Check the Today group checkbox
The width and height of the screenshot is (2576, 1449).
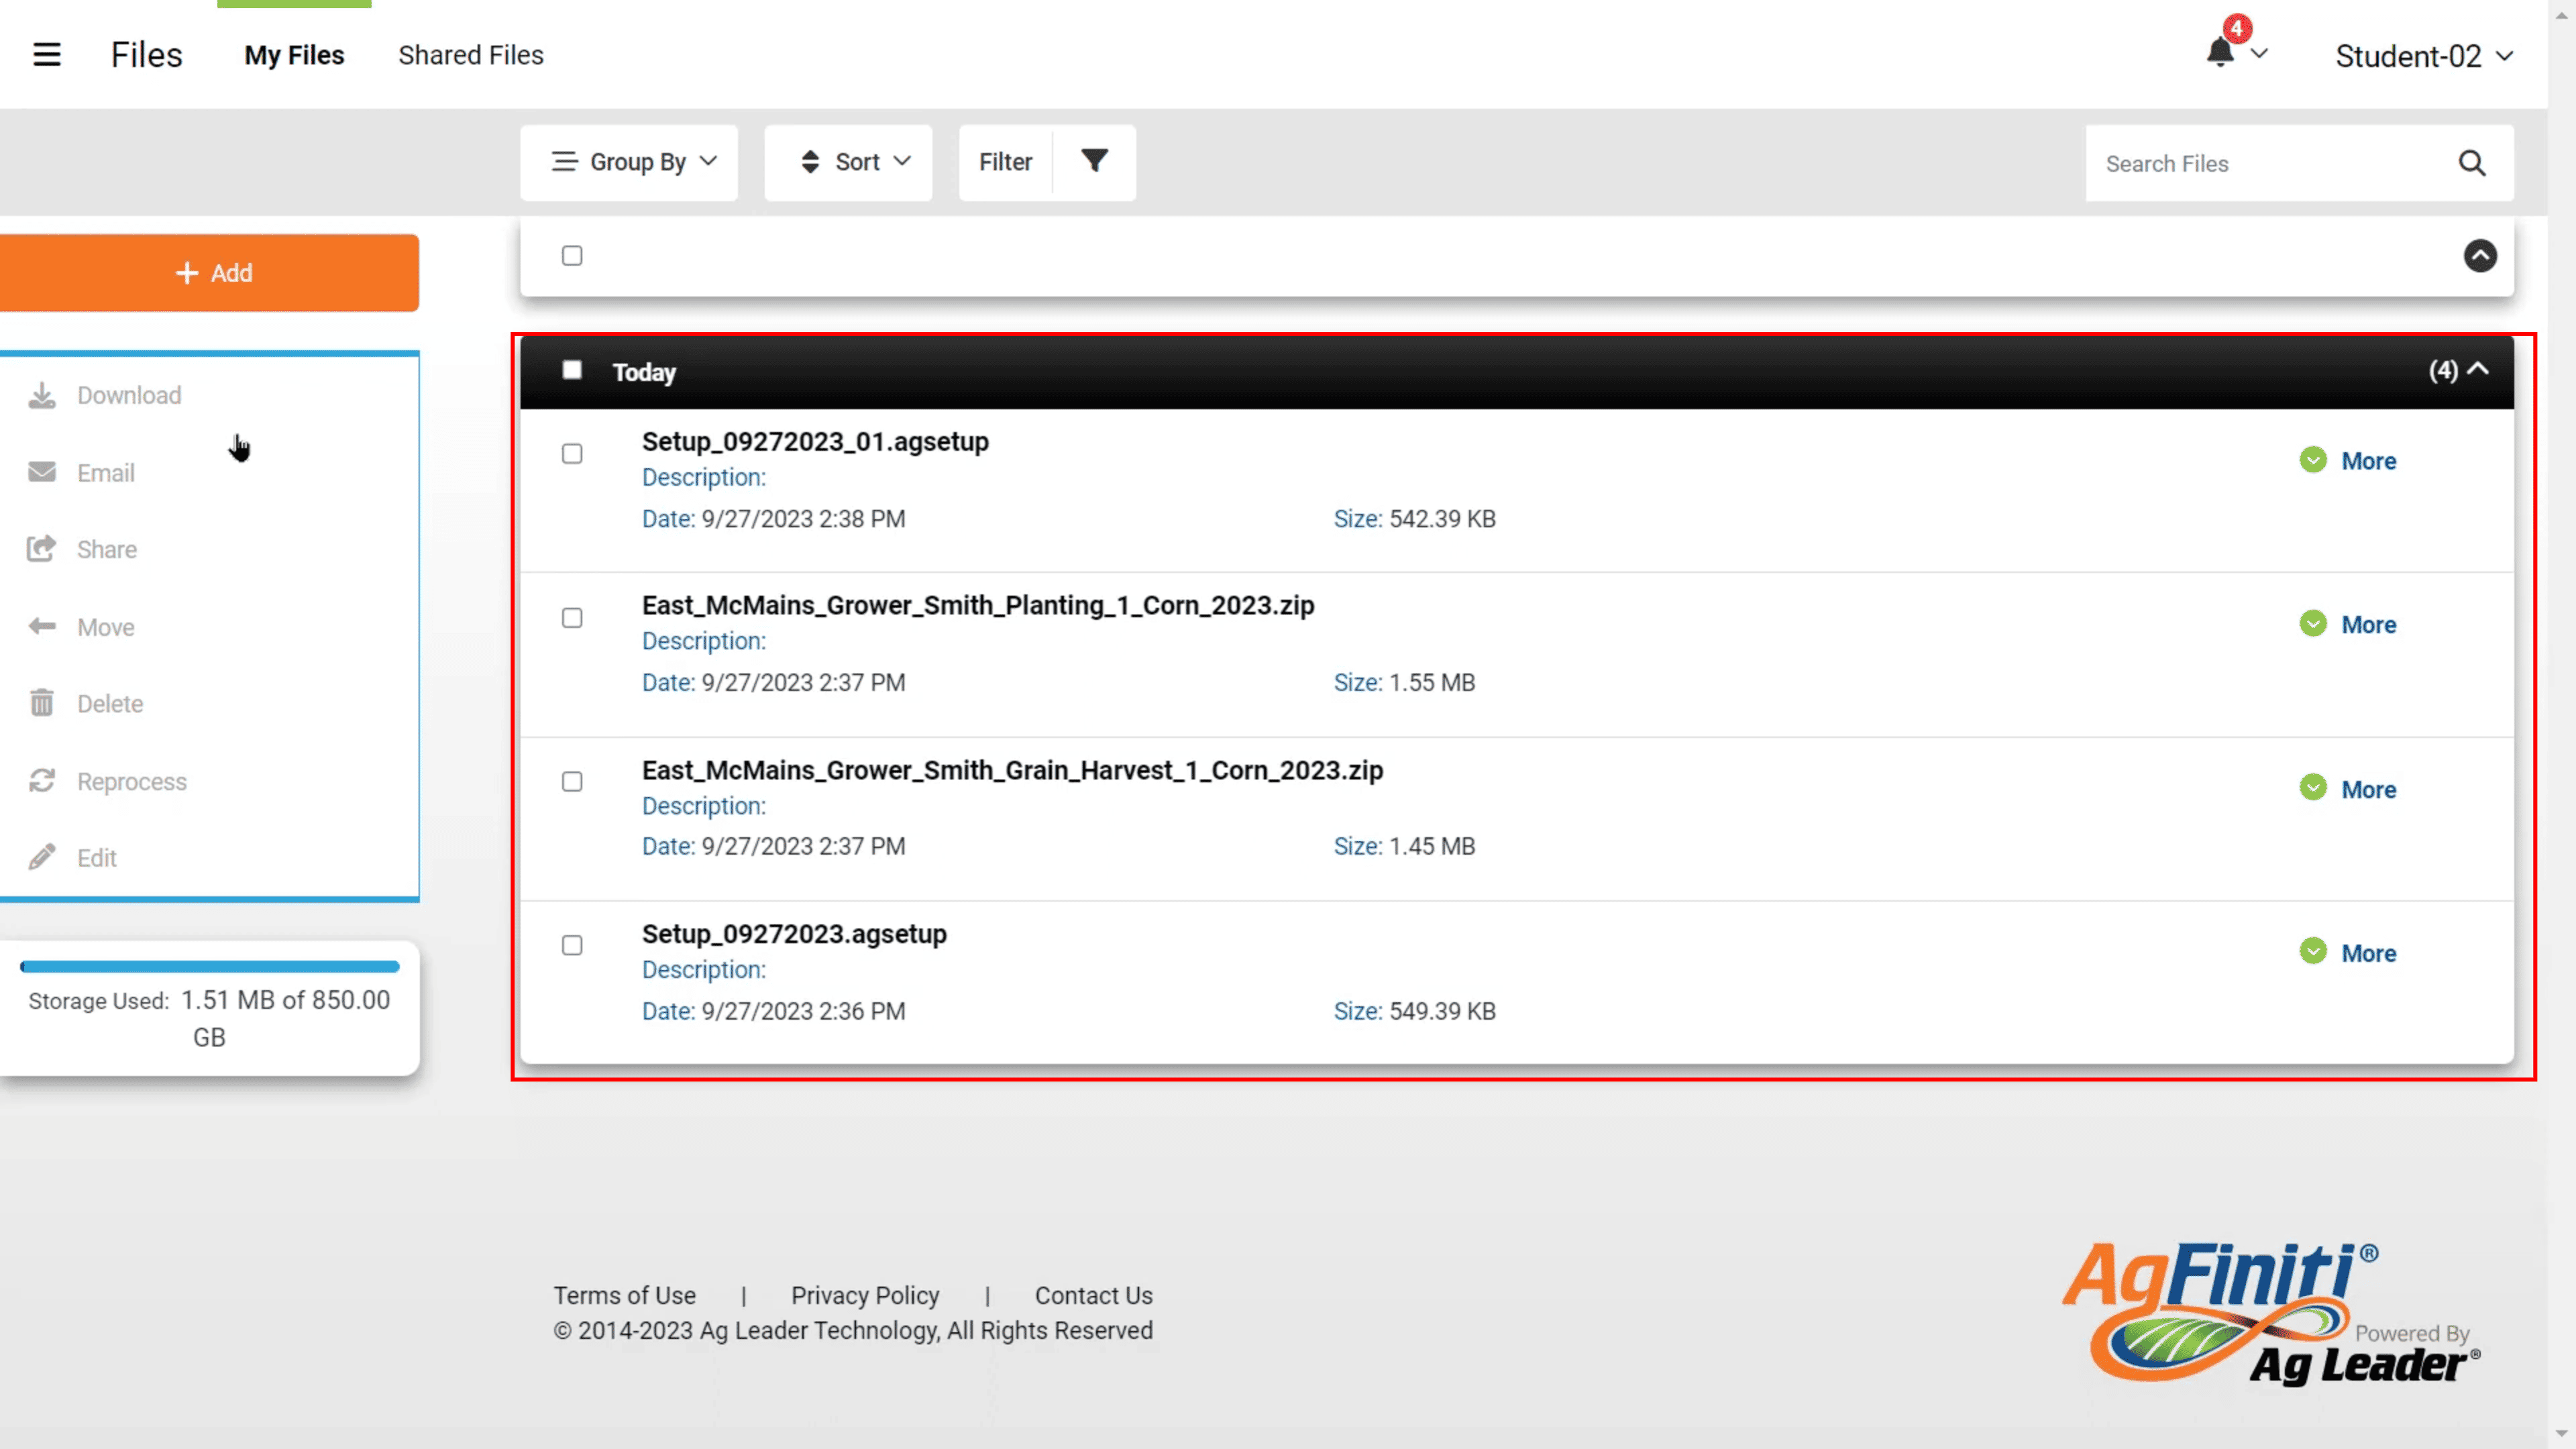pos(572,371)
